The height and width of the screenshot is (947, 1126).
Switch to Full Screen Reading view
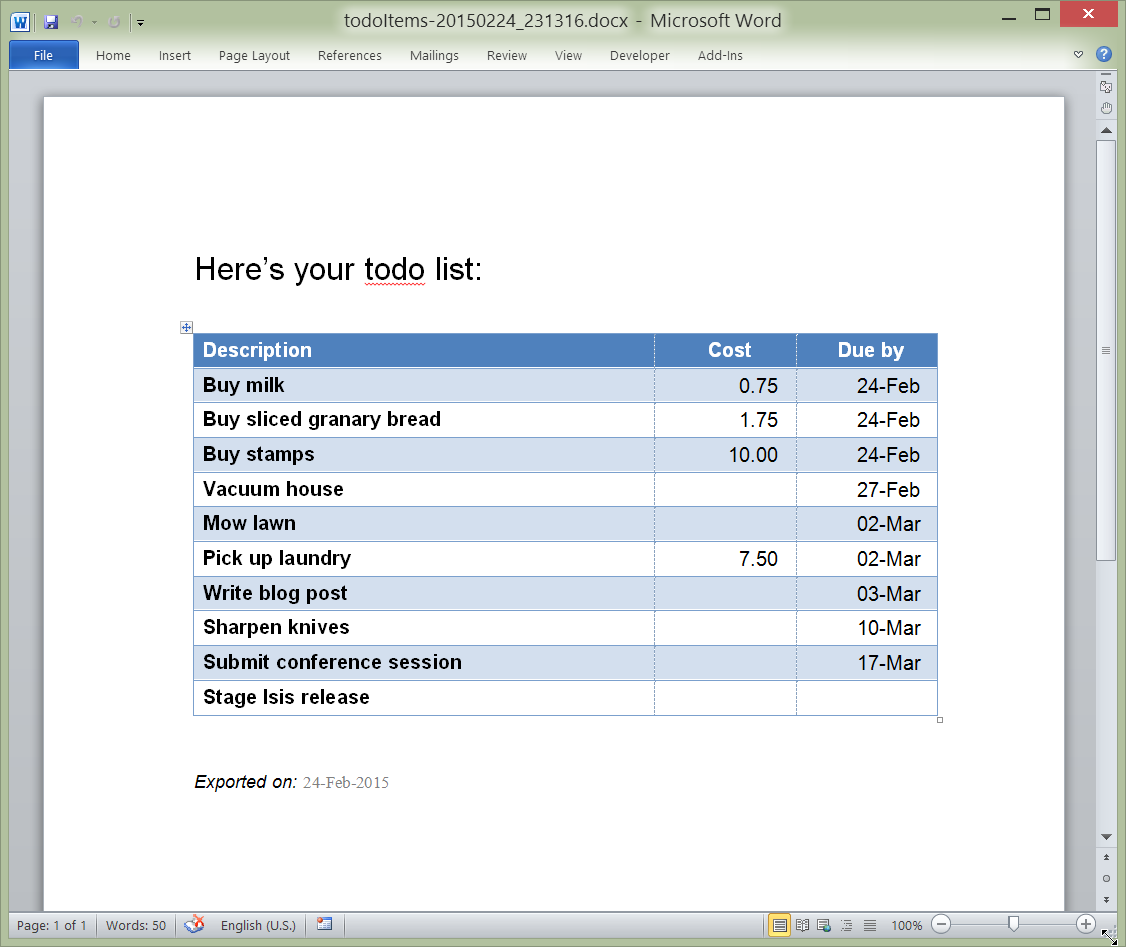pos(802,925)
